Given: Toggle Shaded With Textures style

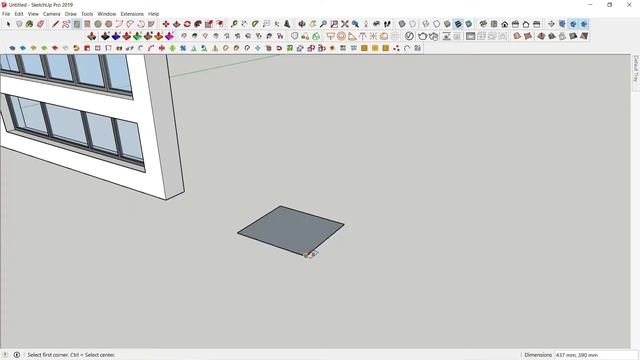Looking at the screenshot, I should (x=458, y=24).
